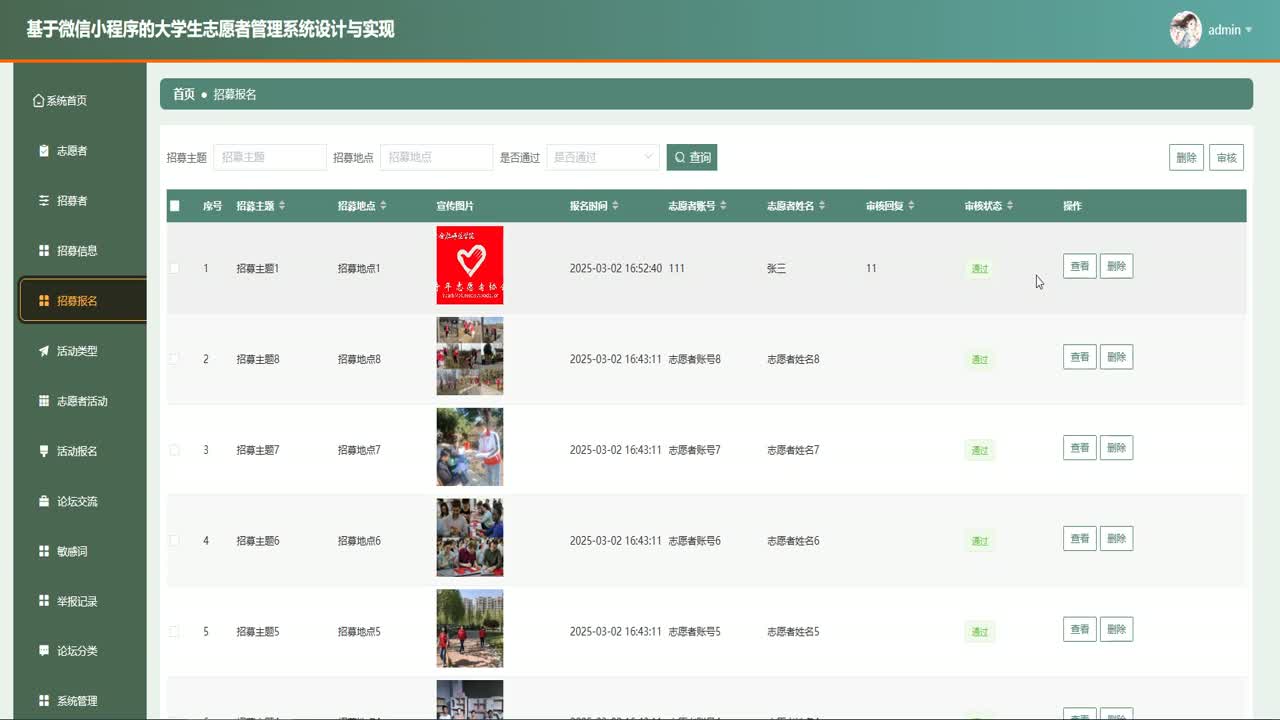Open the 是否通过 dropdown filter
The height and width of the screenshot is (720, 1280).
pos(603,157)
